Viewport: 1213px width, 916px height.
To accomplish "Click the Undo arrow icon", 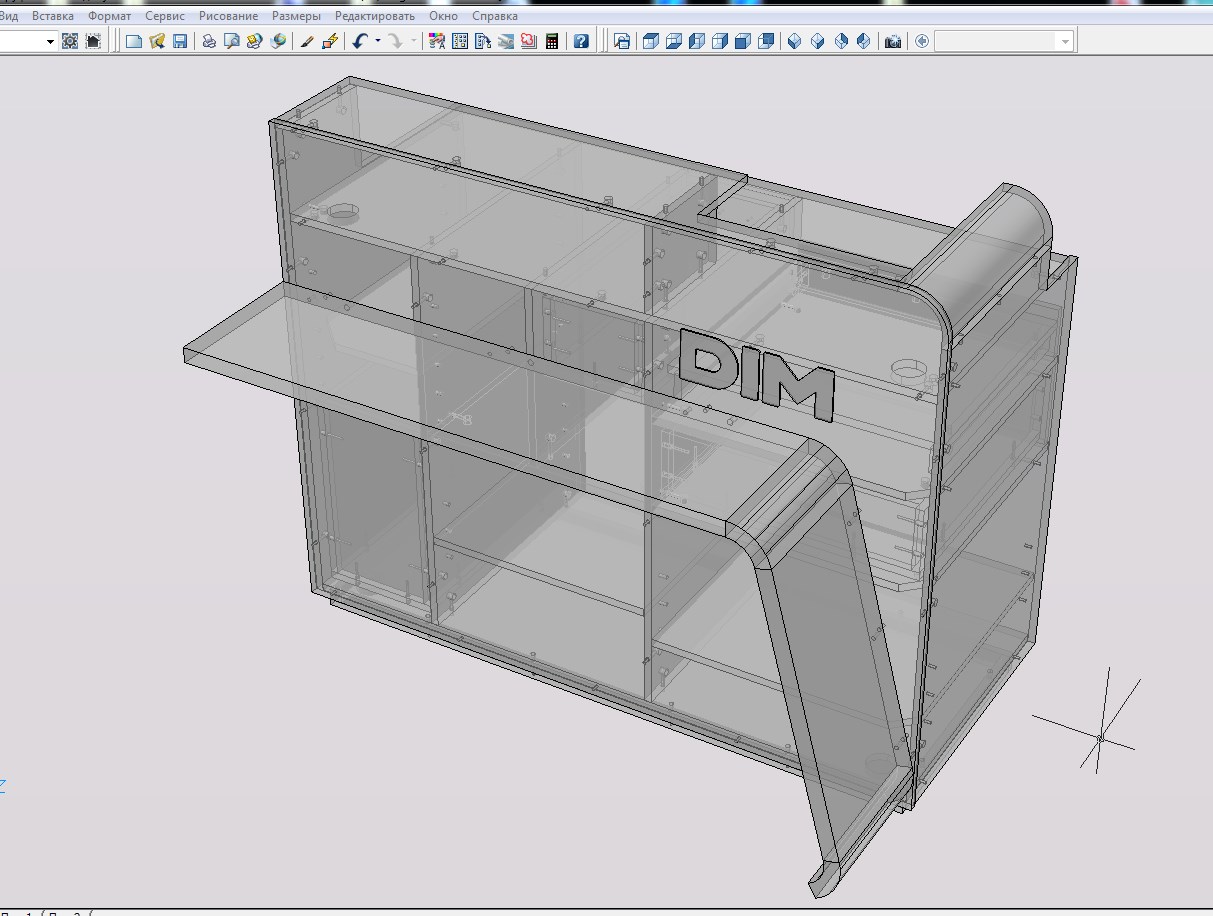I will [360, 41].
